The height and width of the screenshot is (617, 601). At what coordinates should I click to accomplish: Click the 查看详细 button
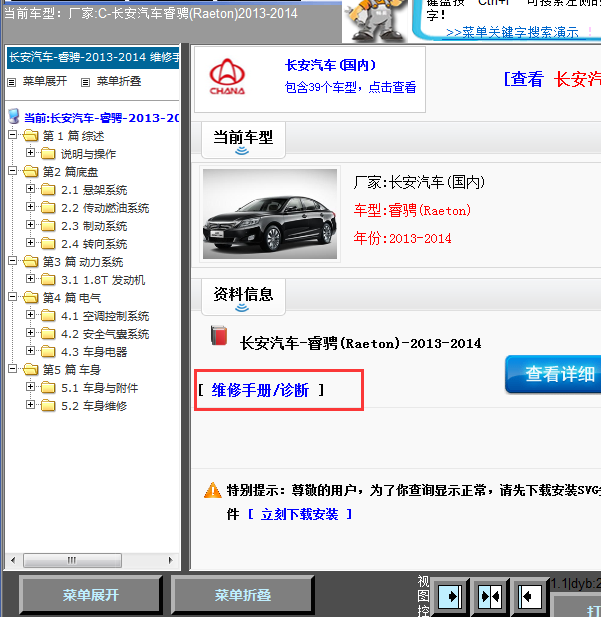553,374
